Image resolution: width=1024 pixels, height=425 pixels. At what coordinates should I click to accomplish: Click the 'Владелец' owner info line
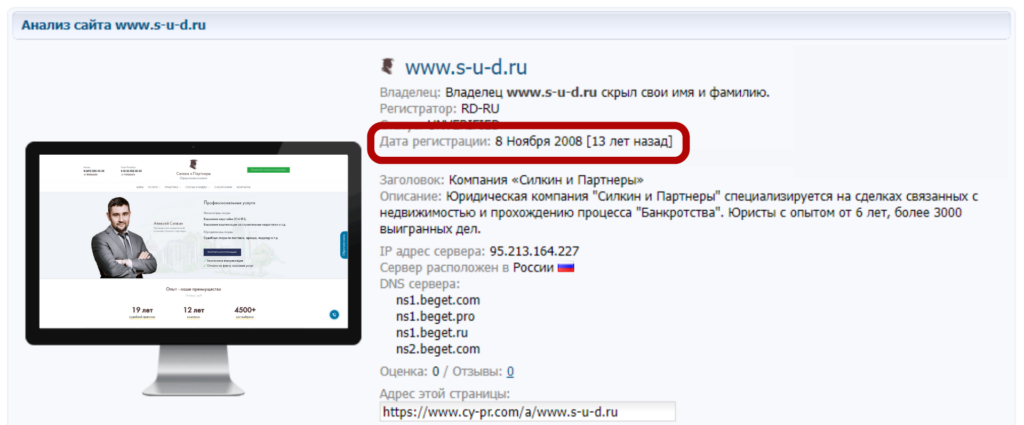click(575, 92)
